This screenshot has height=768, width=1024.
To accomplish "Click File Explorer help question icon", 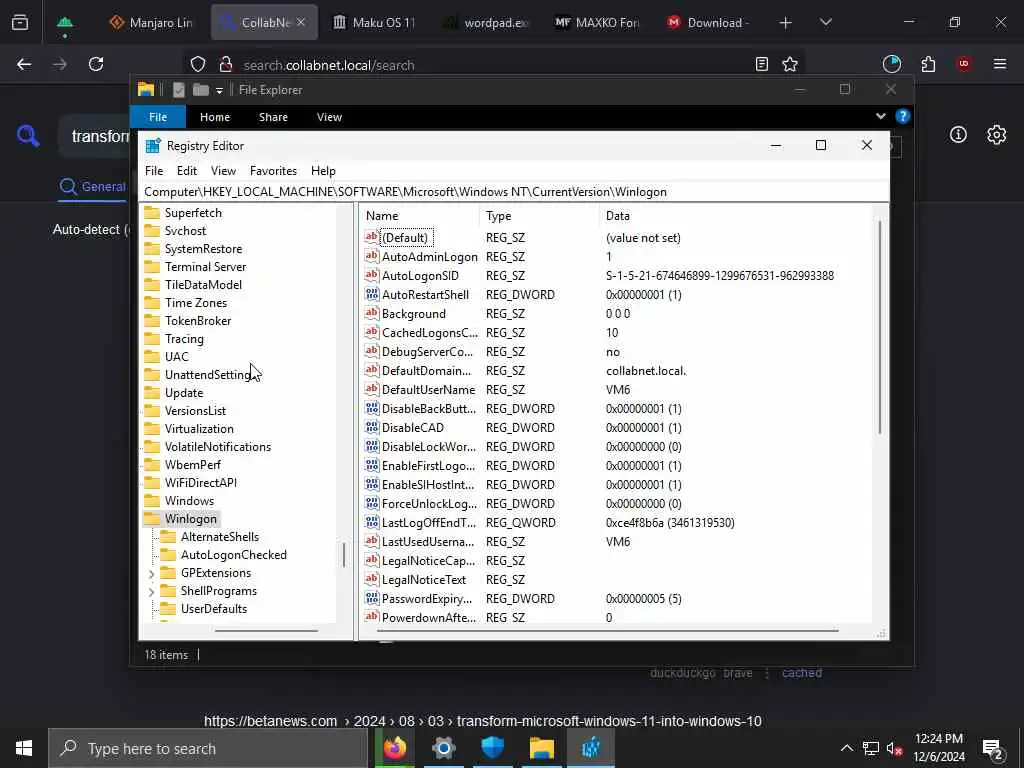I will 903,116.
